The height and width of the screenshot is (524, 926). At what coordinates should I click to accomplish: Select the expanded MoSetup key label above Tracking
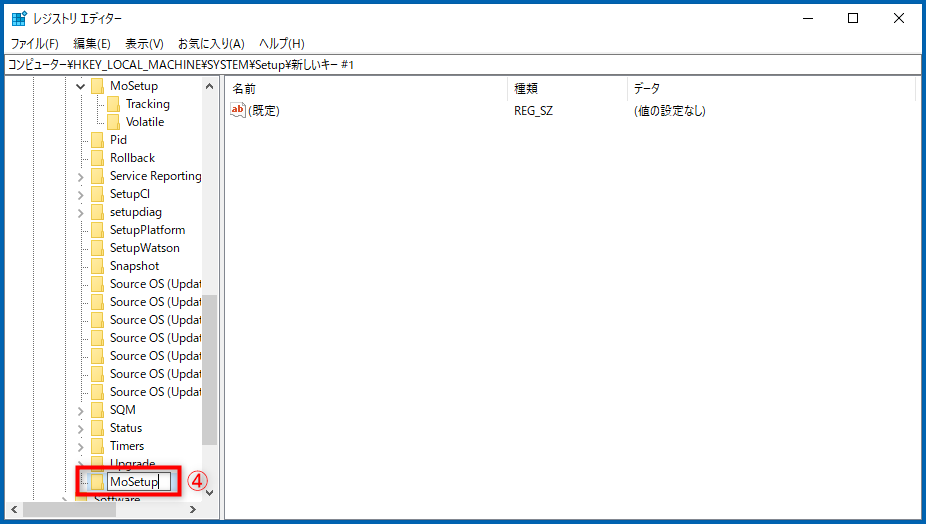[x=134, y=86]
